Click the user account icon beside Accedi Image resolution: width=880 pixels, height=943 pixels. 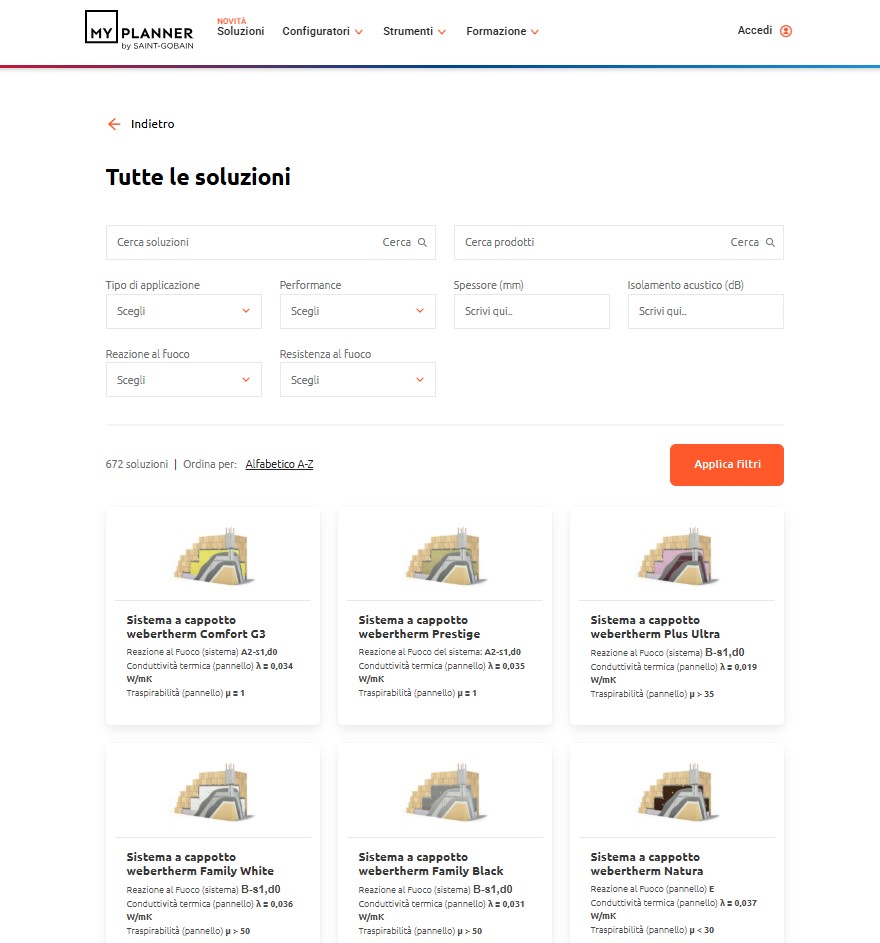786,31
